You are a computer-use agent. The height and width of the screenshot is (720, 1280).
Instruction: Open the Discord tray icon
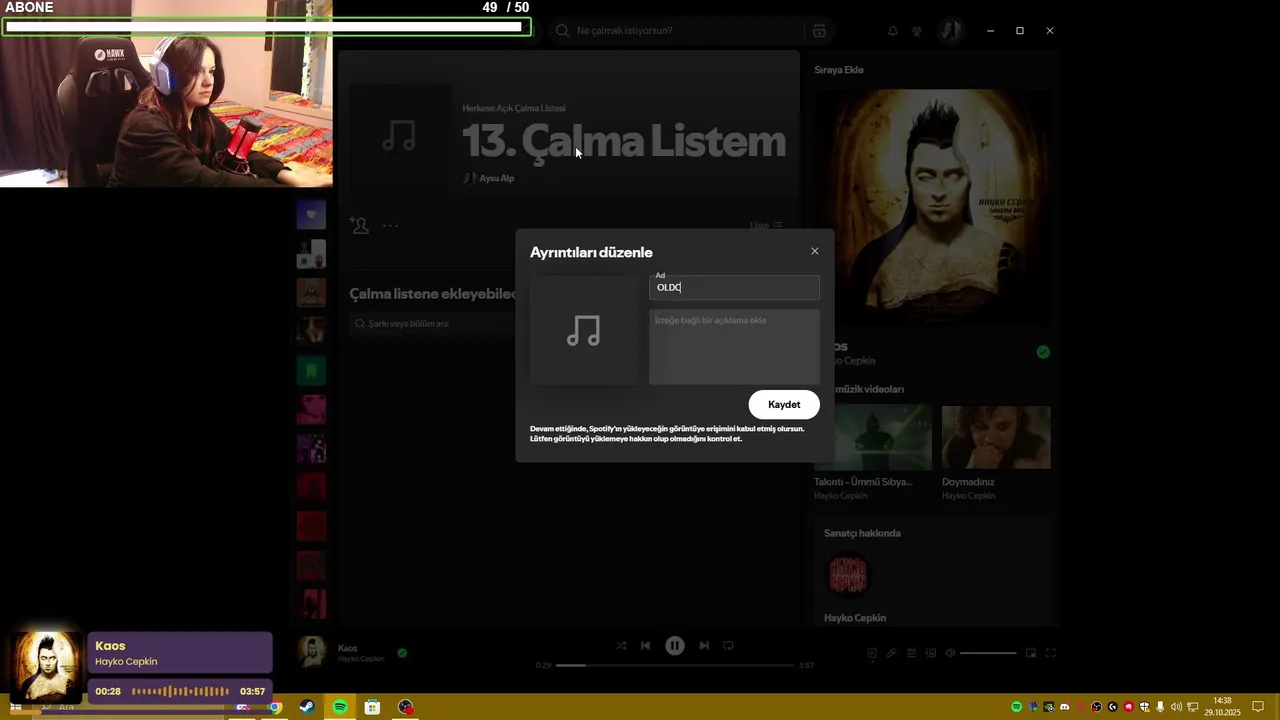click(1064, 707)
